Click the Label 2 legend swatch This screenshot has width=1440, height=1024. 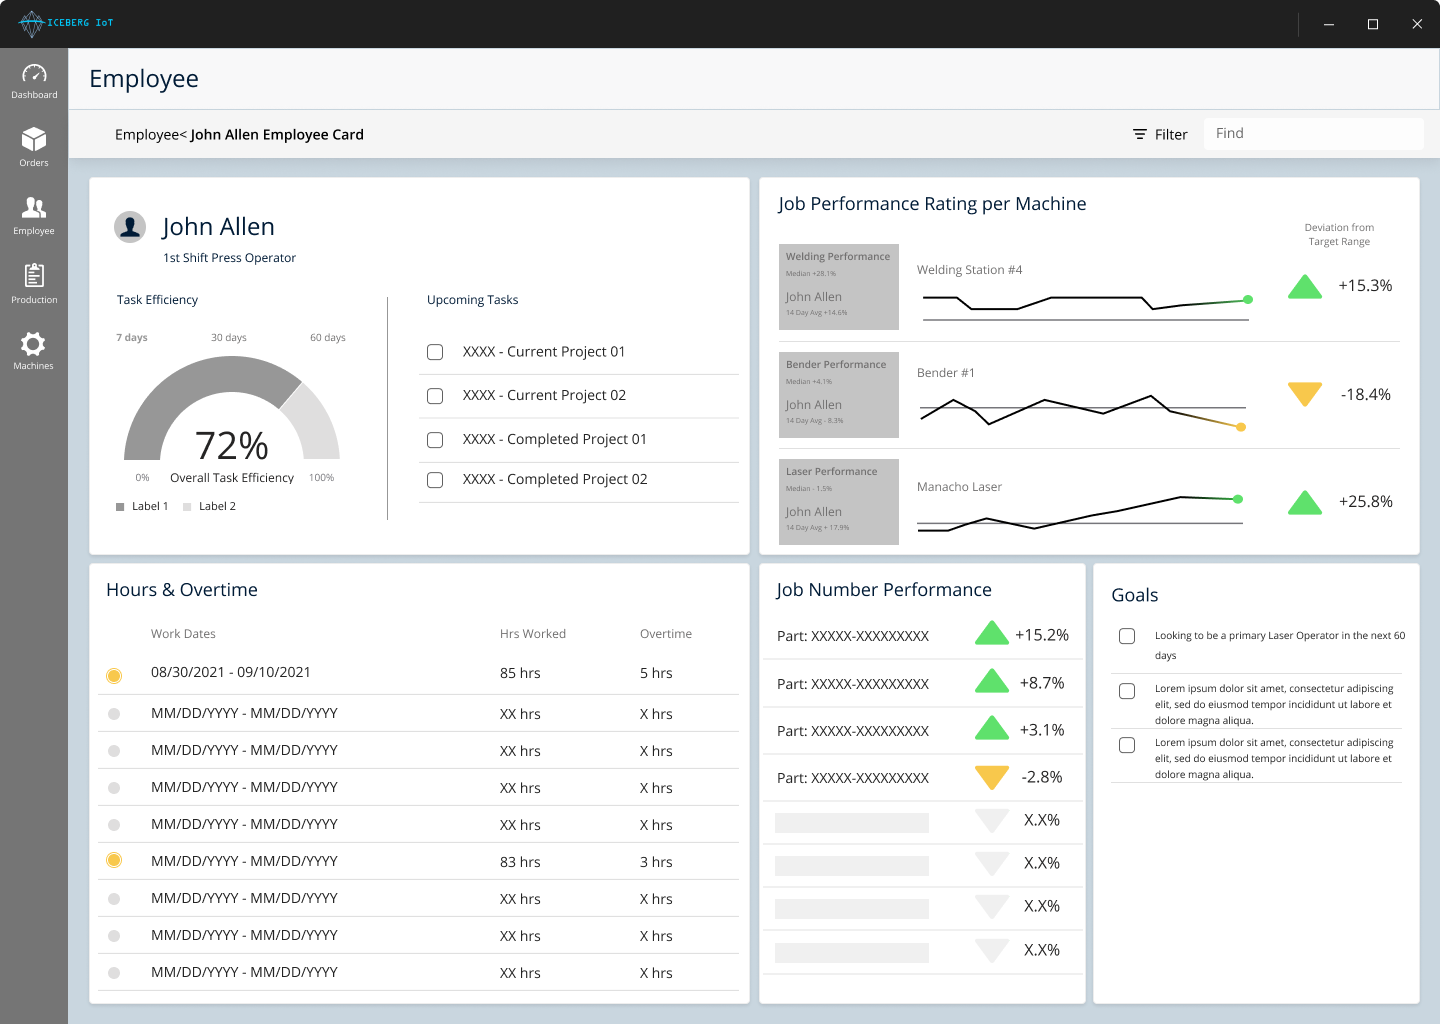[187, 507]
